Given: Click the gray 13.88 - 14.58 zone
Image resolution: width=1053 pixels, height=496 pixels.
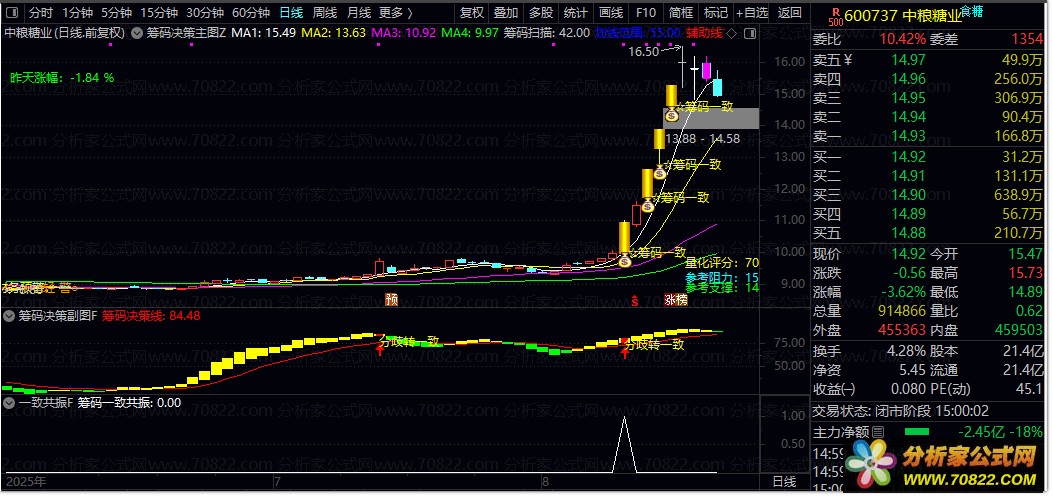Looking at the screenshot, I should pyautogui.click(x=711, y=118).
